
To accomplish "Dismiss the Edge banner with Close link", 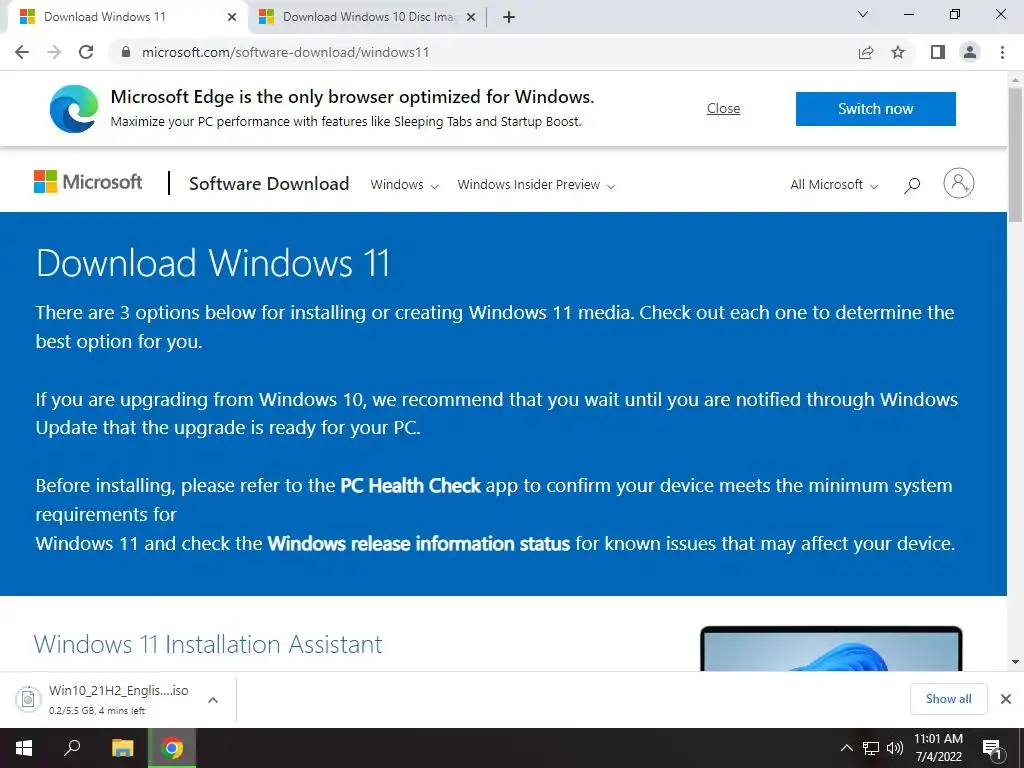I will click(x=724, y=108).
